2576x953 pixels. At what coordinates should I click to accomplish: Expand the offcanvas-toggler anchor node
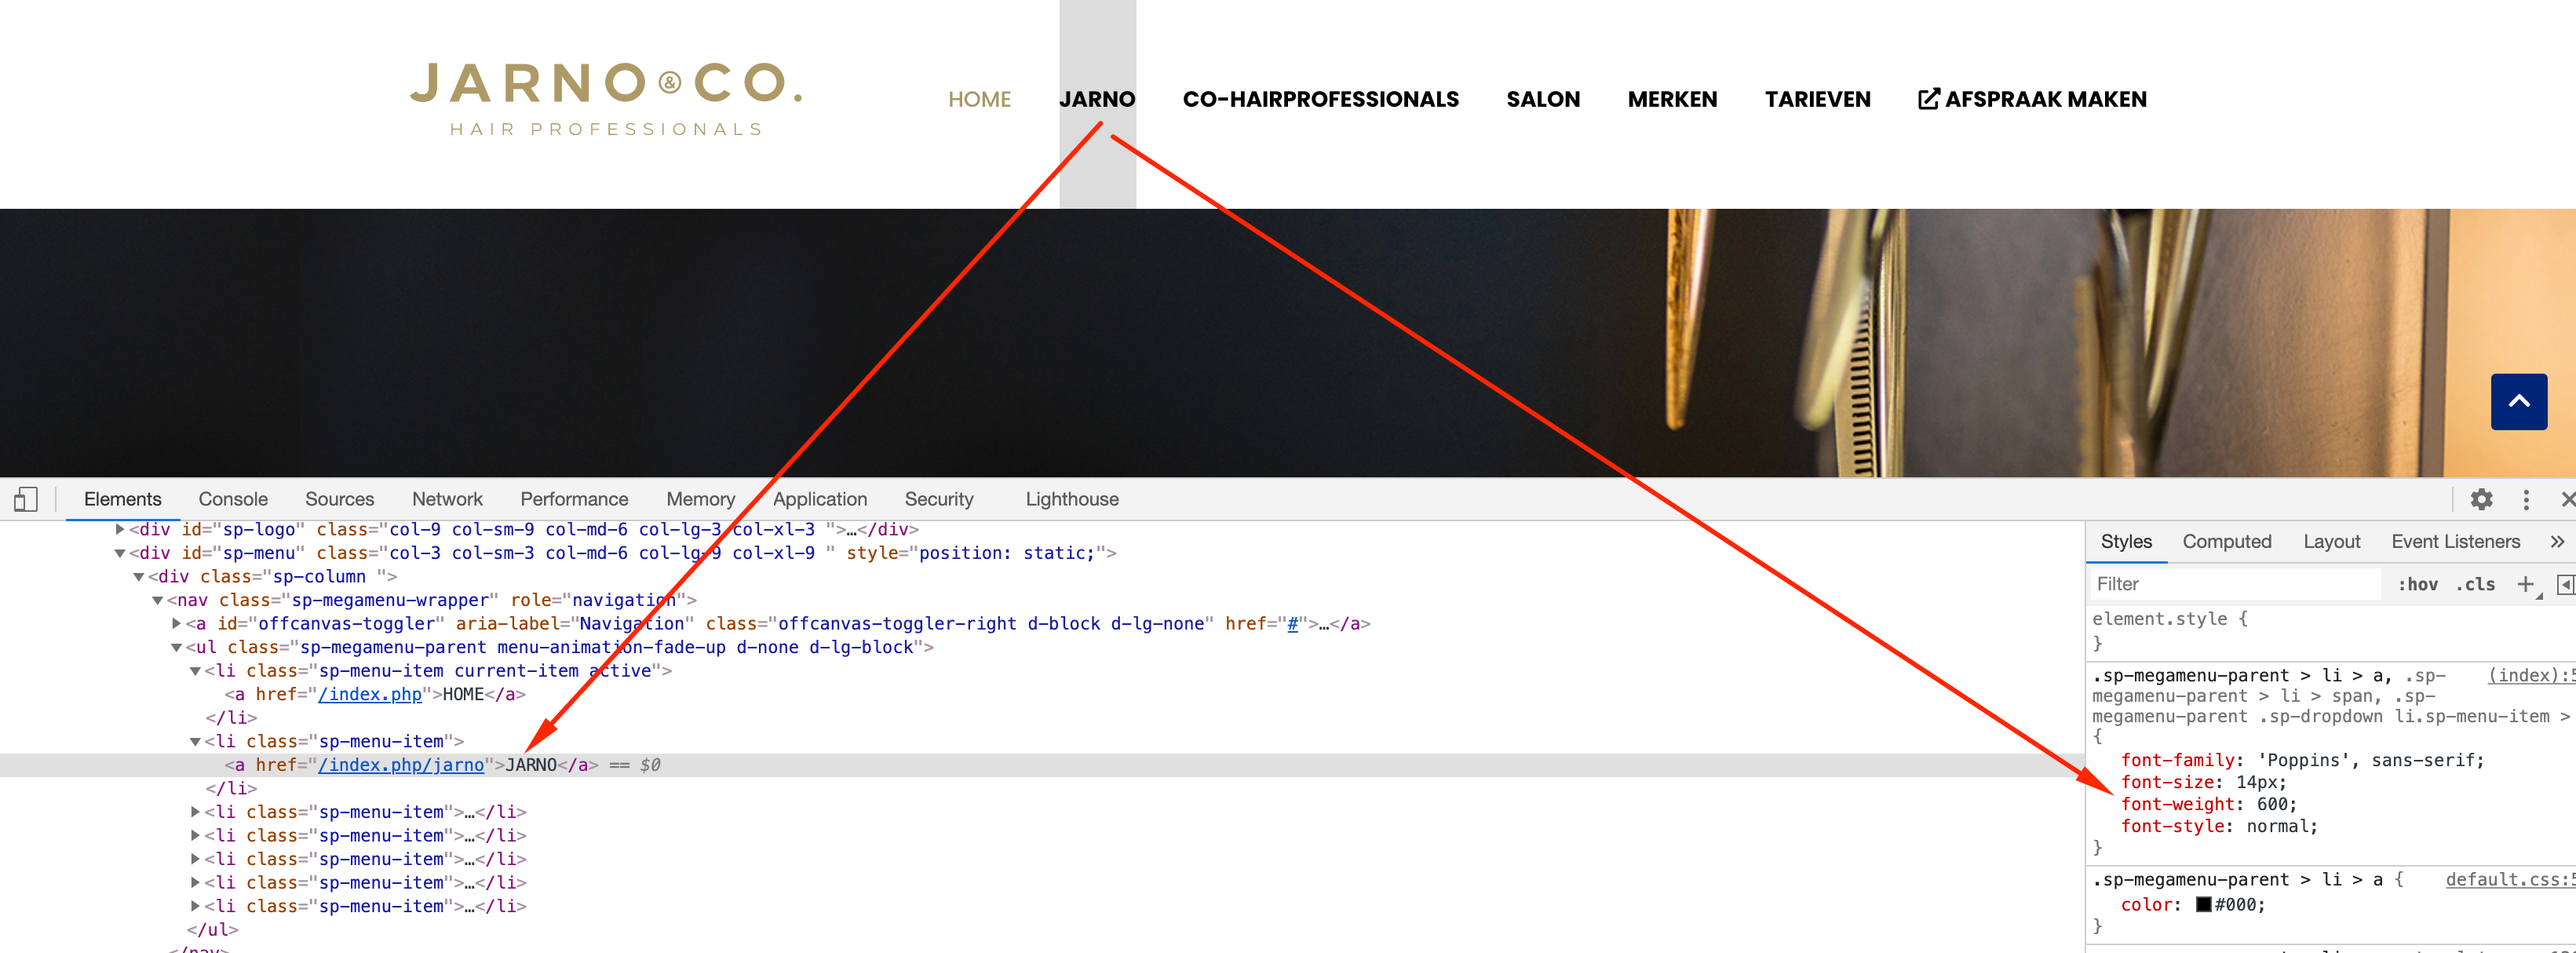(x=176, y=623)
